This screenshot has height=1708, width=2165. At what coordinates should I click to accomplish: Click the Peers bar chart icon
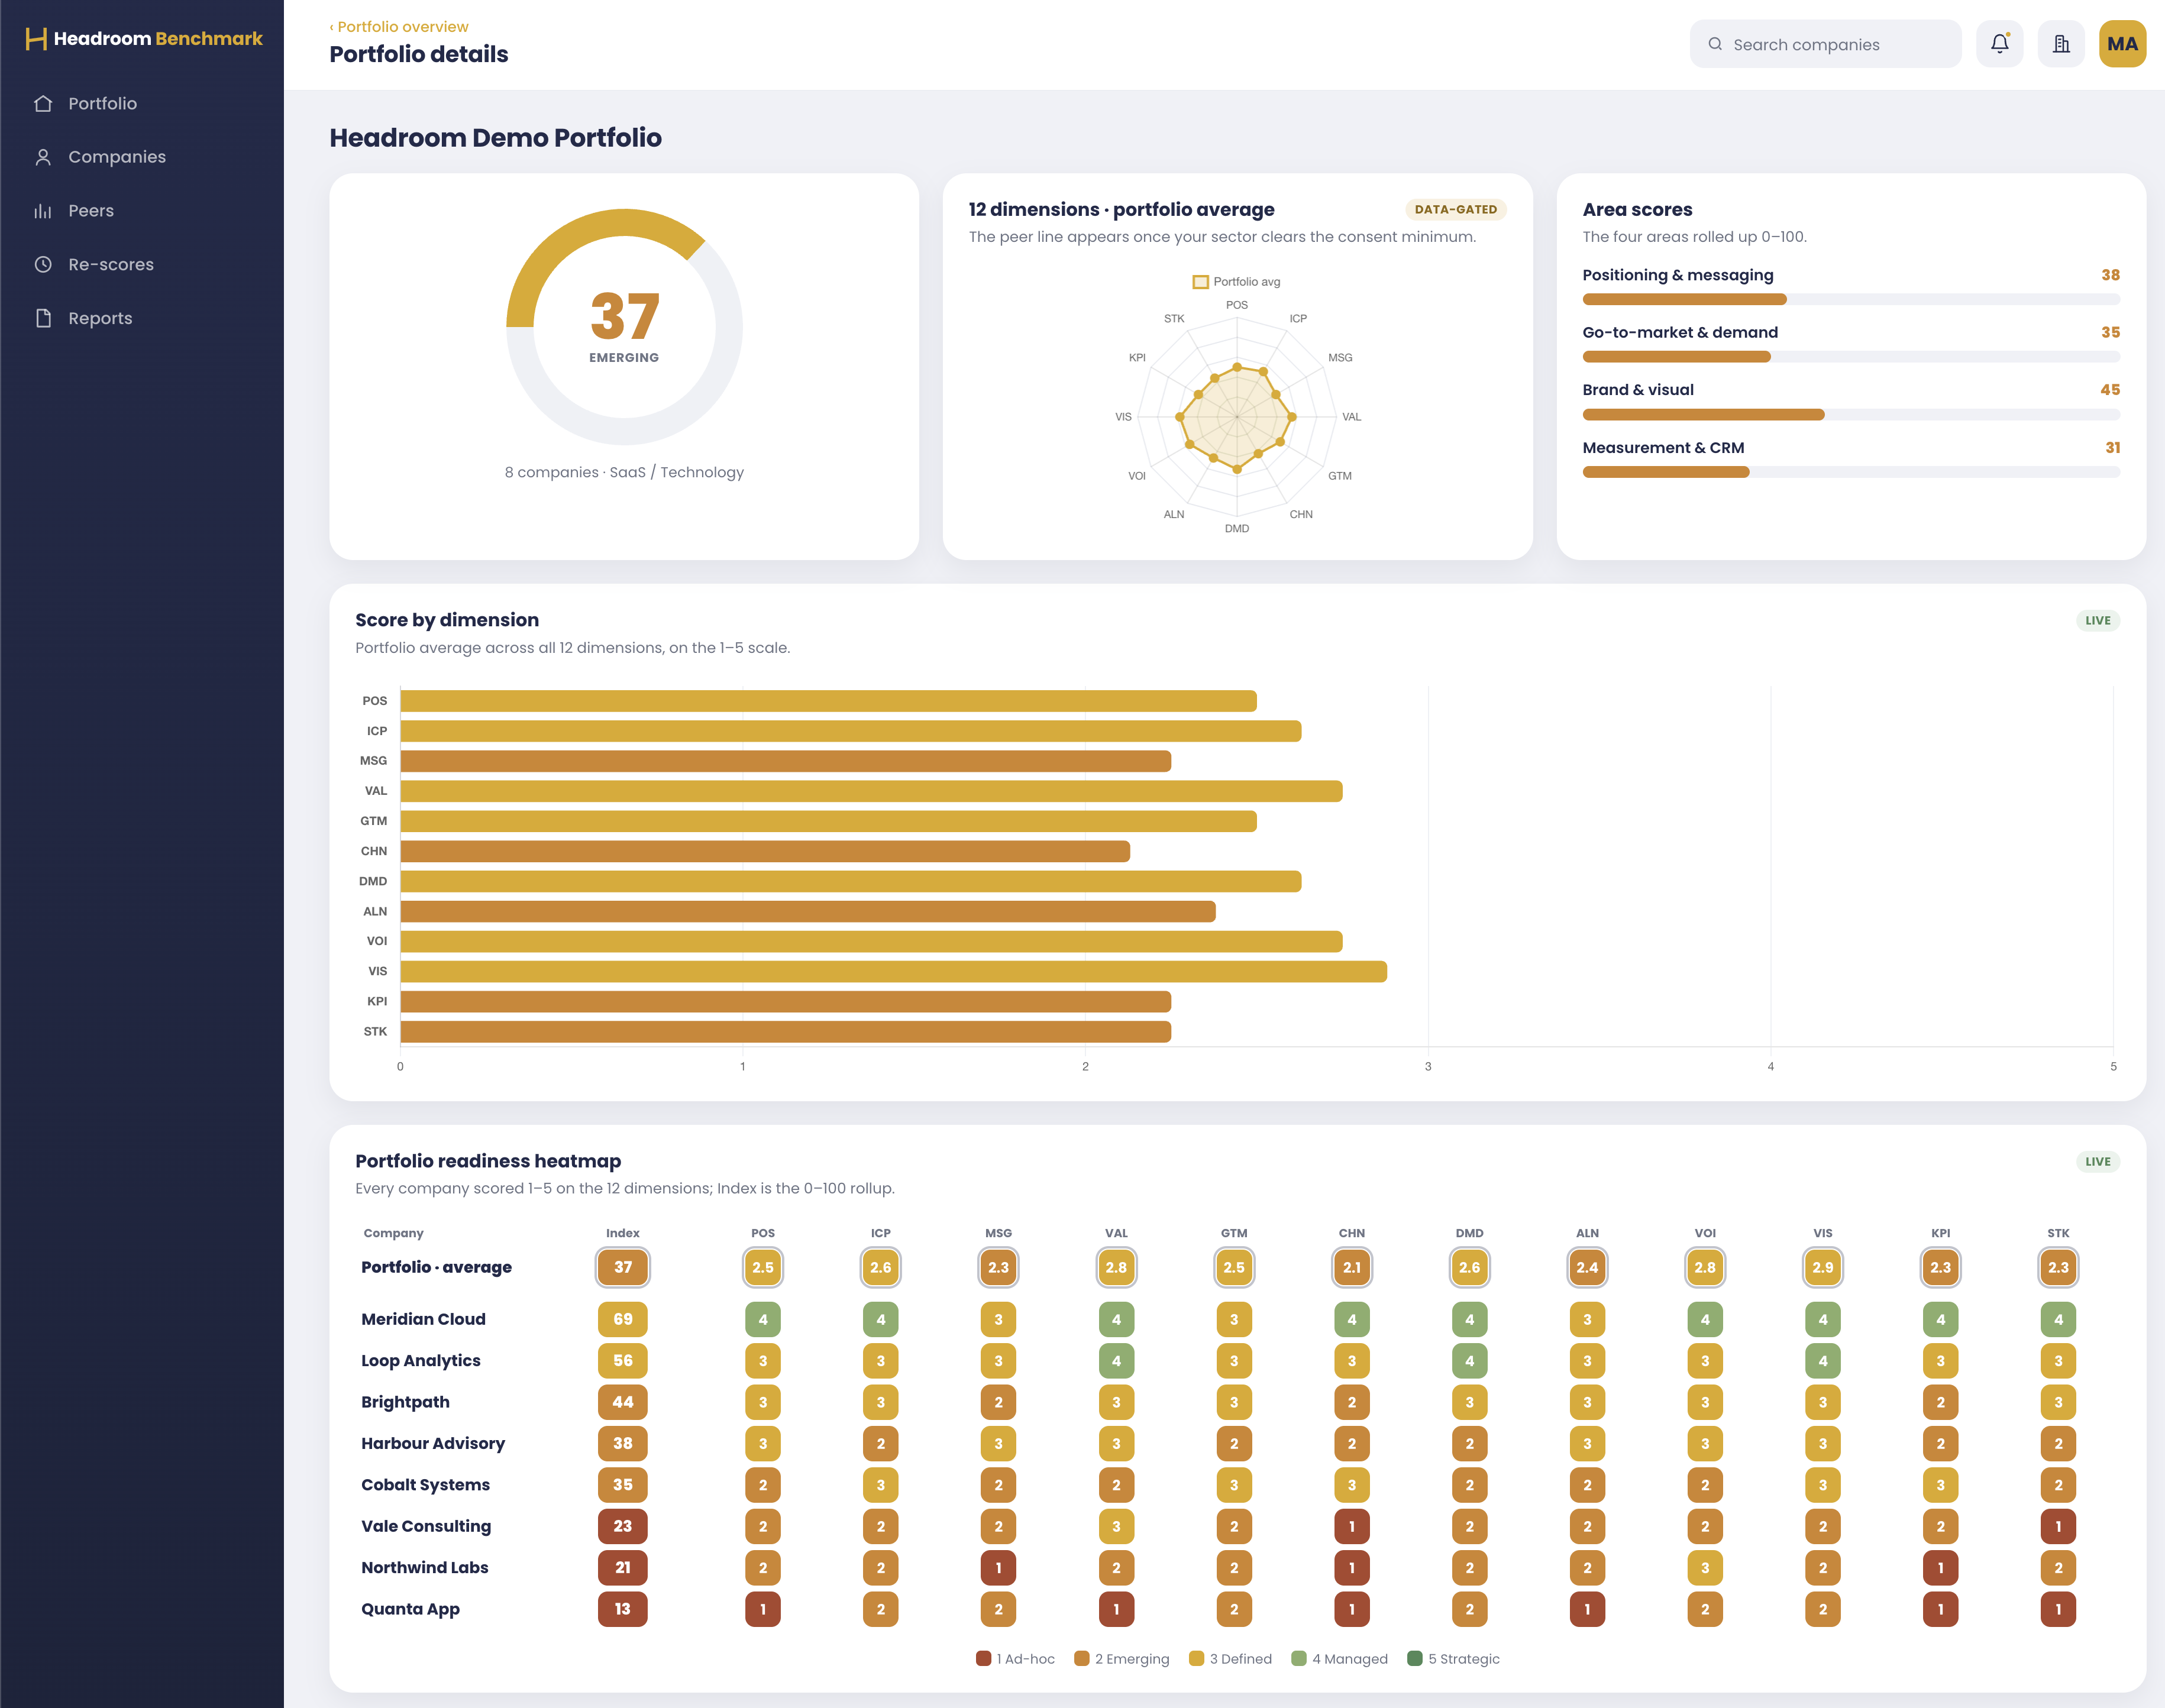(43, 211)
